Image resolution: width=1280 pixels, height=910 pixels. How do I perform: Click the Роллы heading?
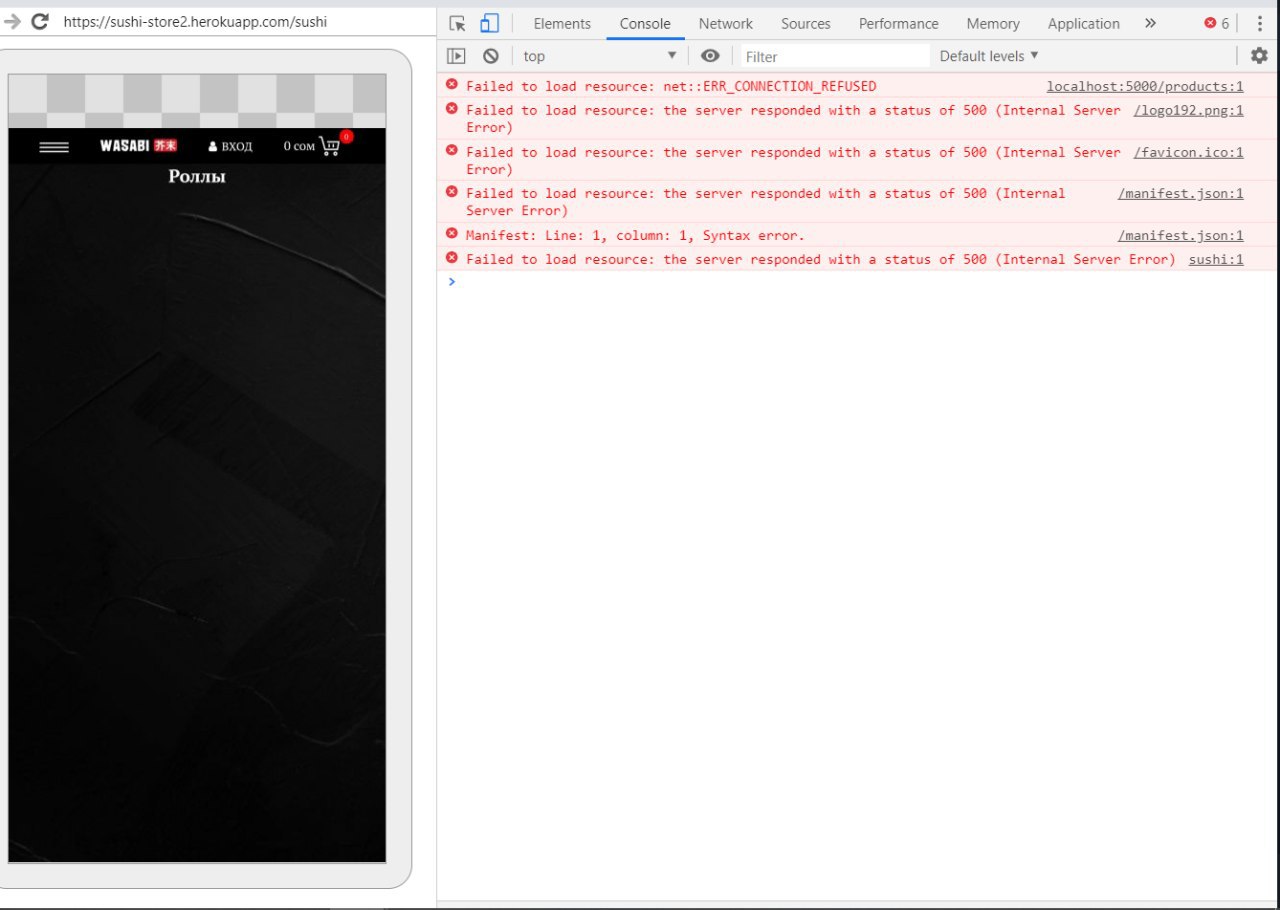click(x=197, y=177)
